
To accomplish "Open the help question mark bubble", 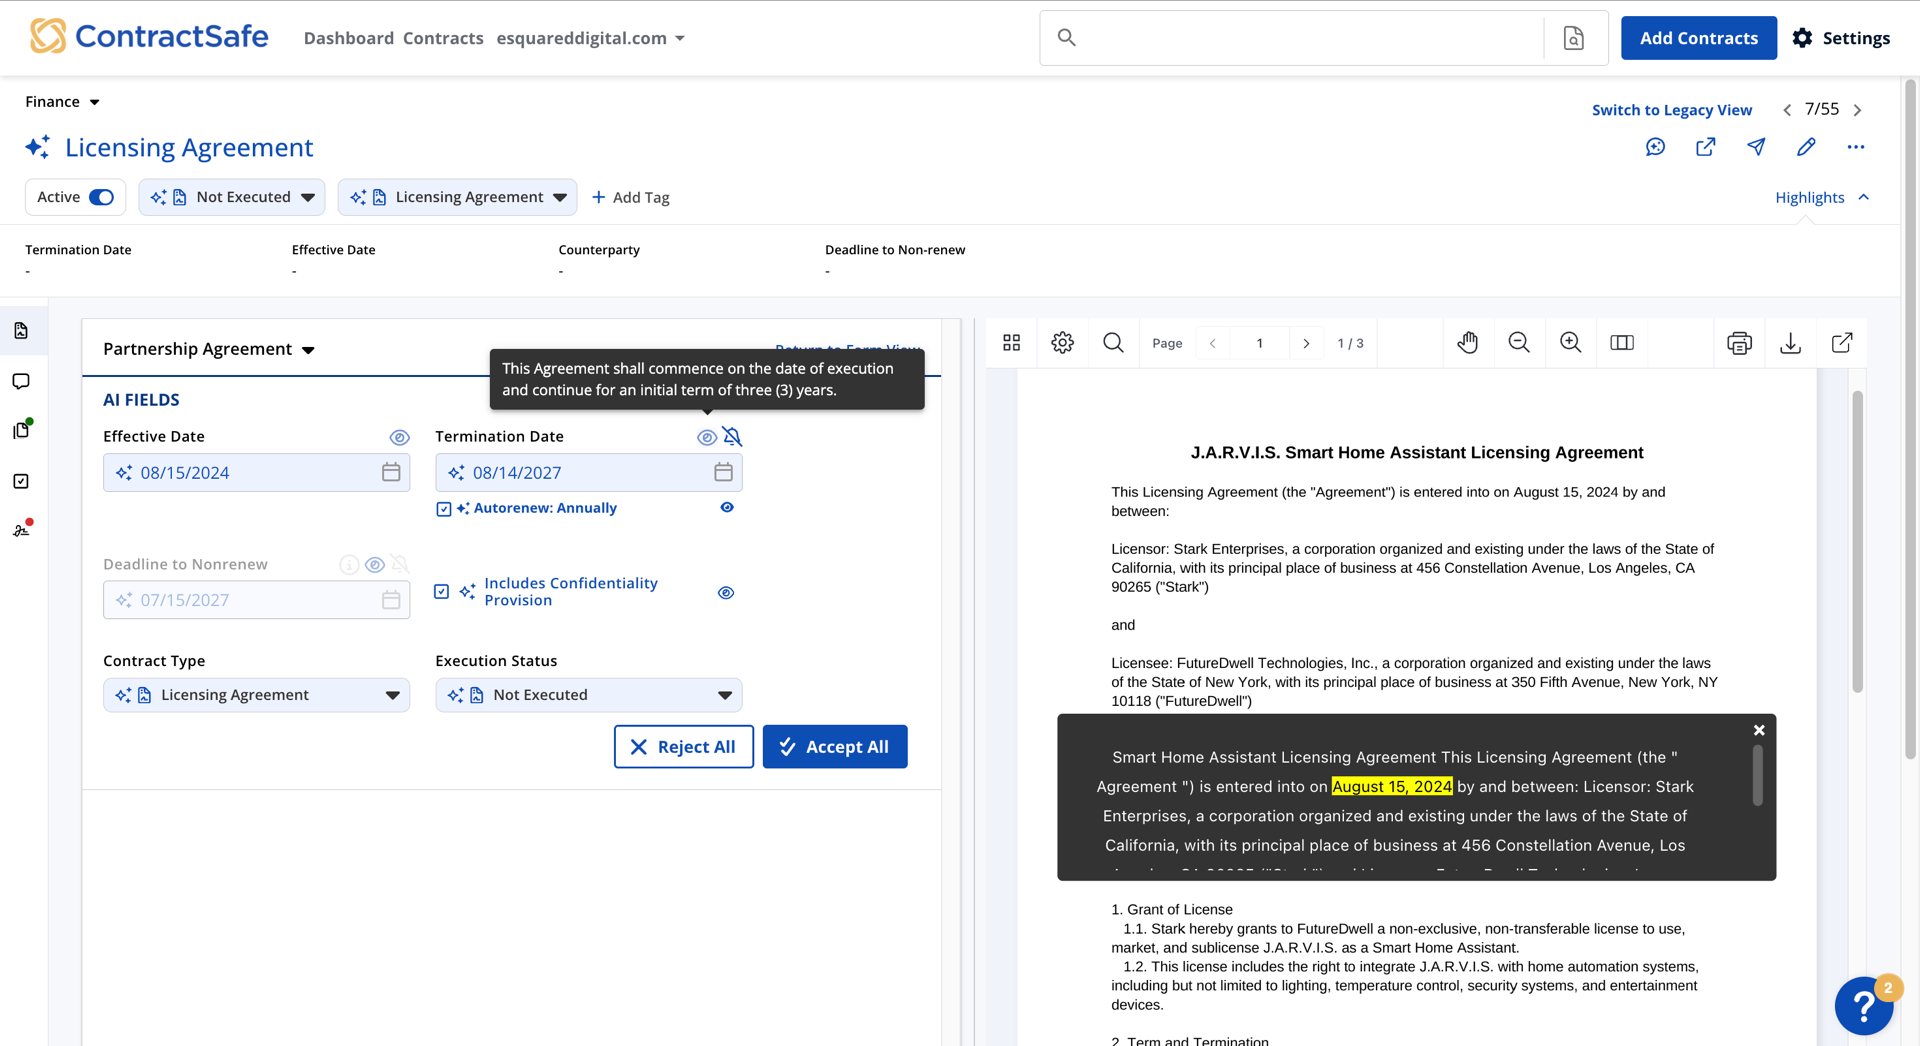I will tap(1864, 1005).
